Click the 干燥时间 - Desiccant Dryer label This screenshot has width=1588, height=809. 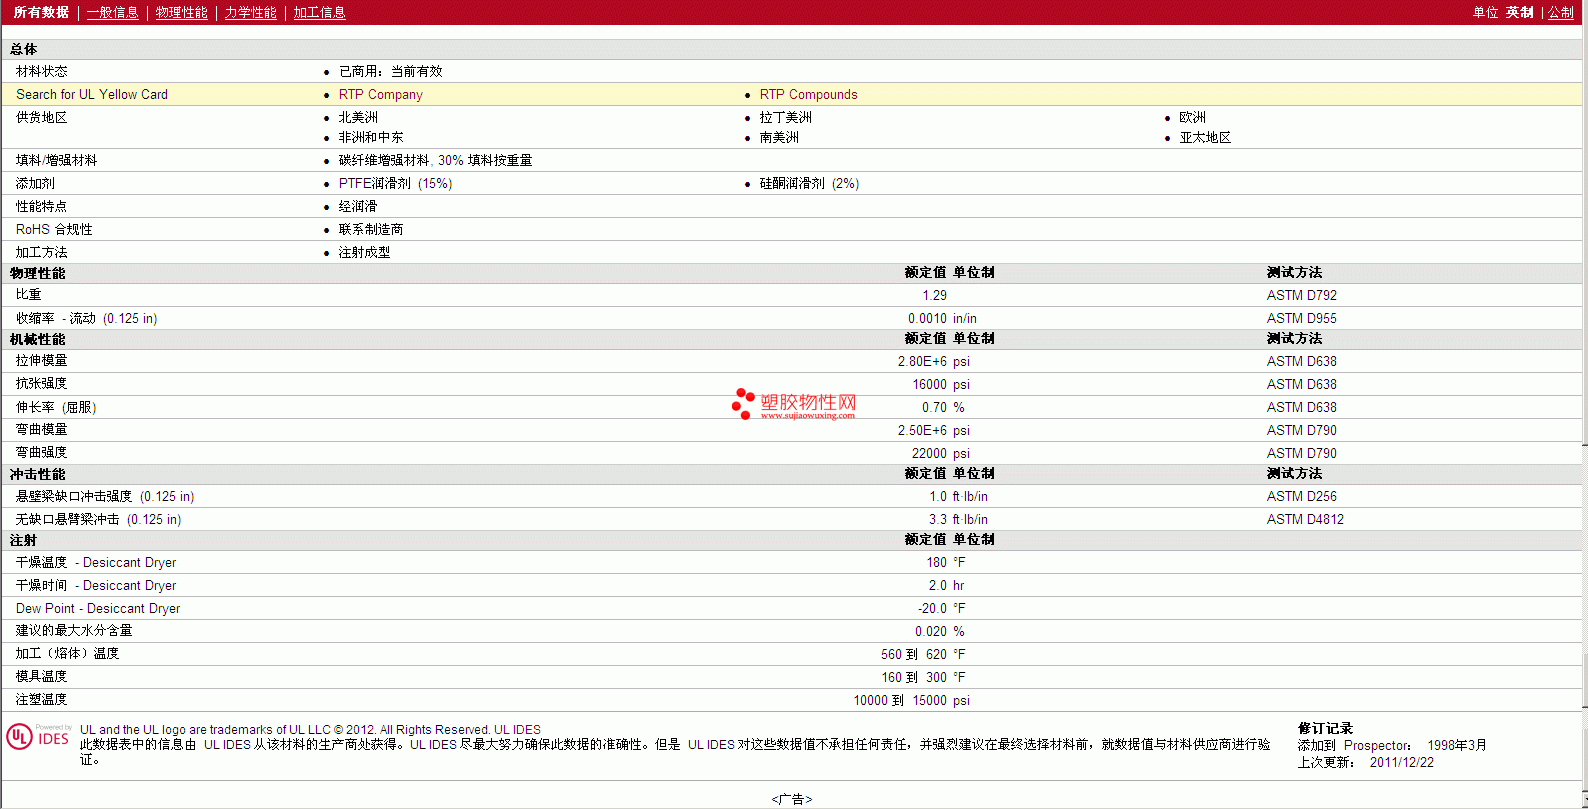[96, 585]
